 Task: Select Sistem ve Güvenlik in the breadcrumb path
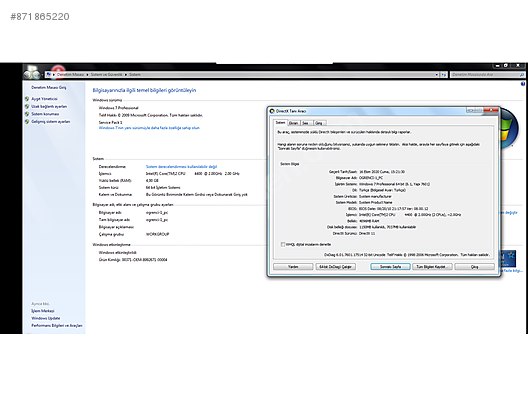click(106, 74)
